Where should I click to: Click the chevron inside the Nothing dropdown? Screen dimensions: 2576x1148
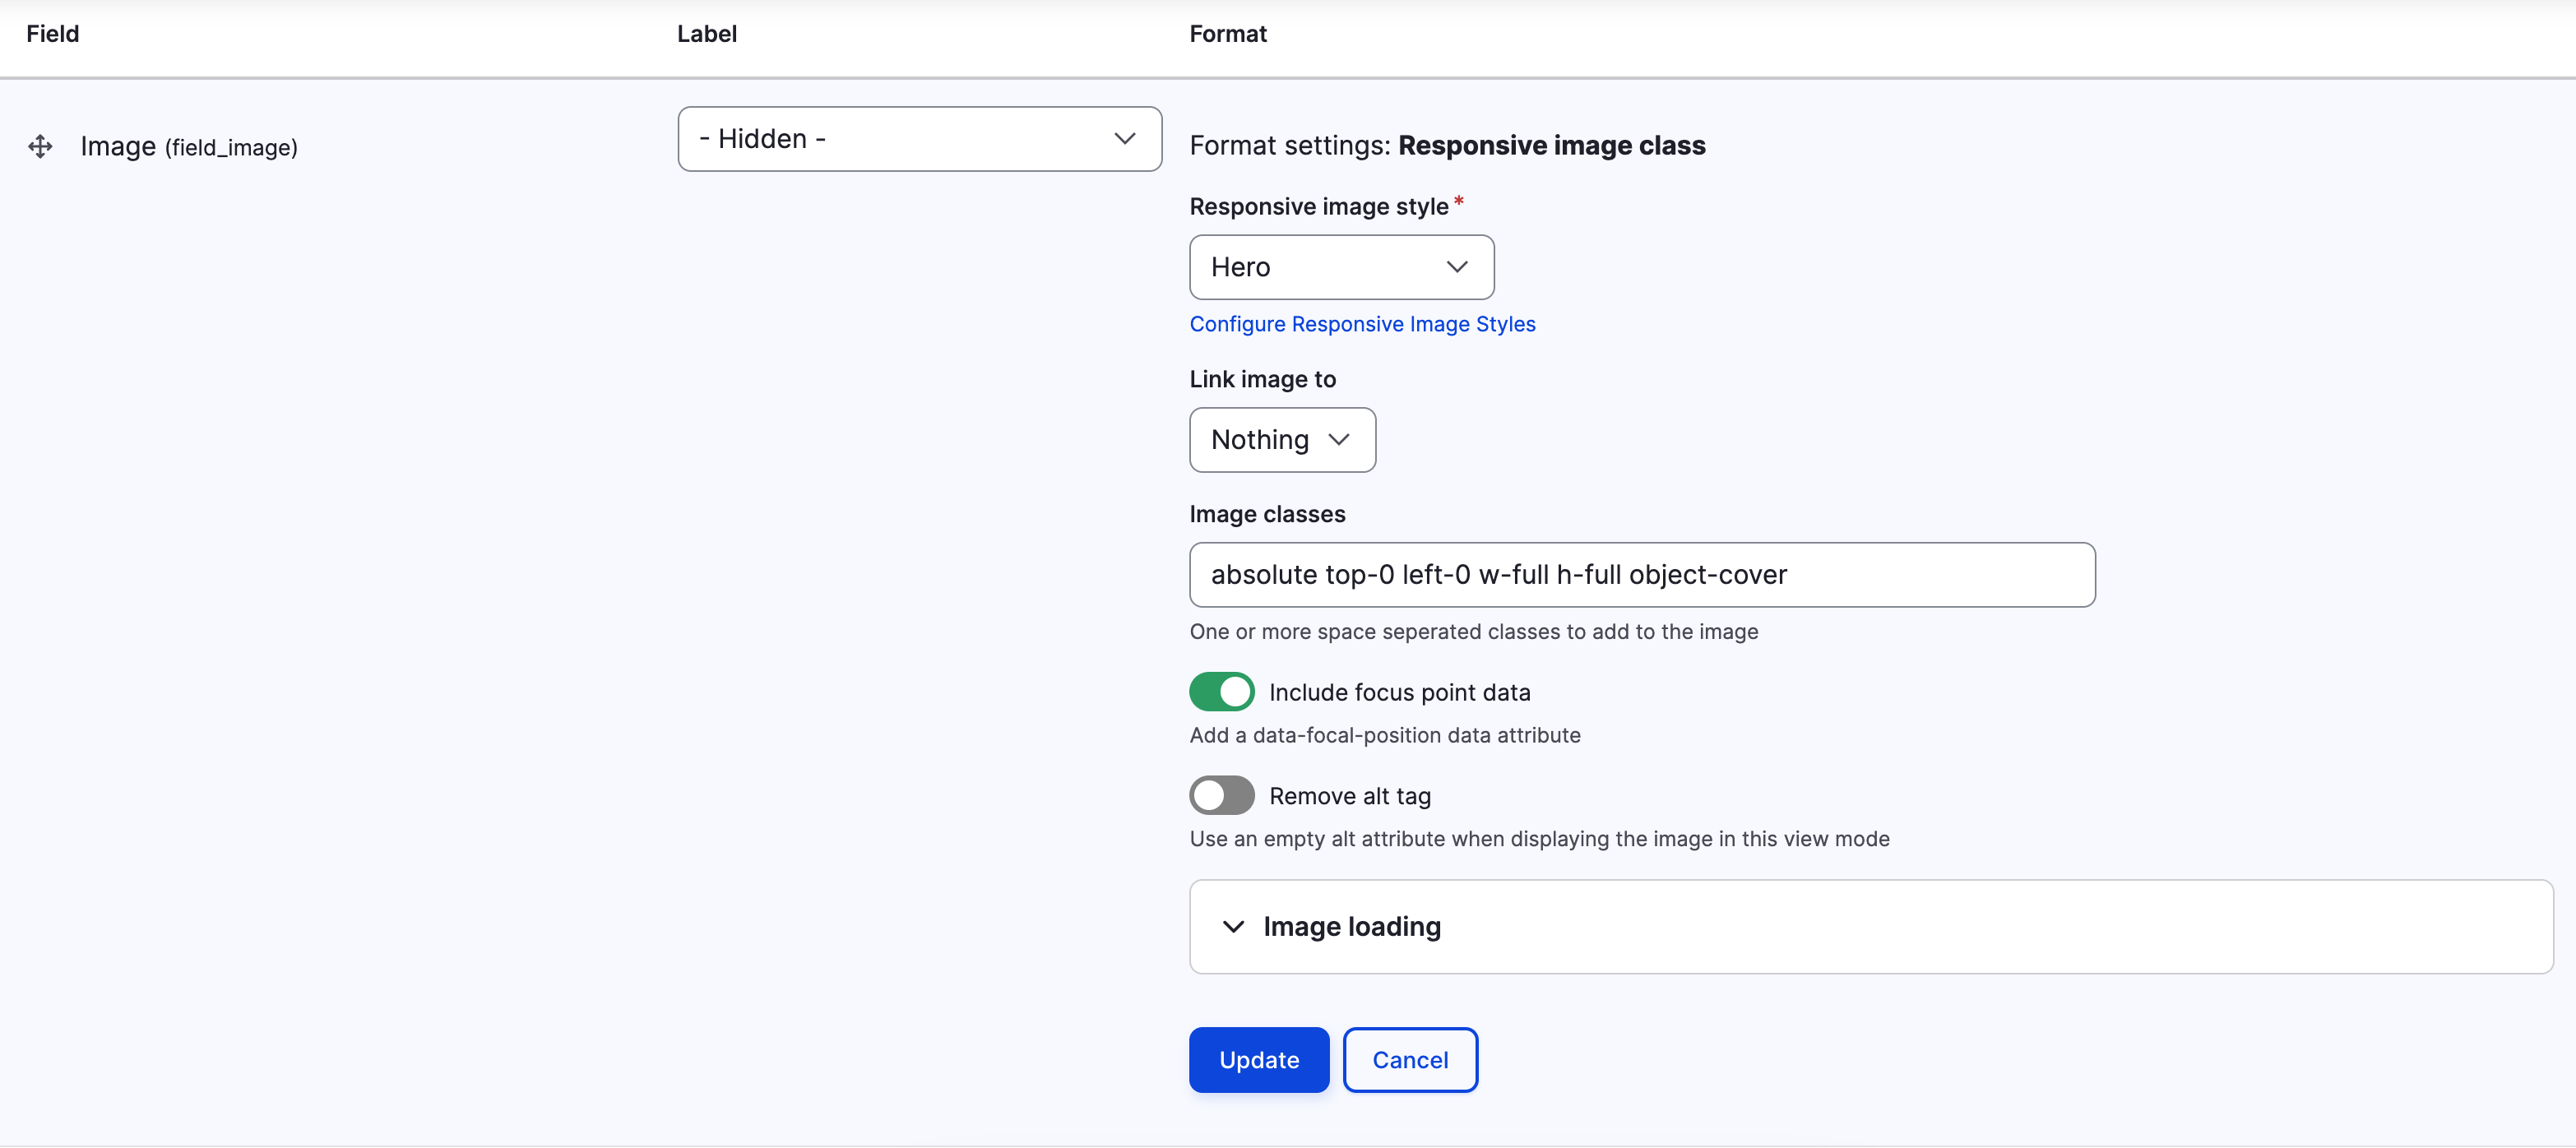point(1340,440)
